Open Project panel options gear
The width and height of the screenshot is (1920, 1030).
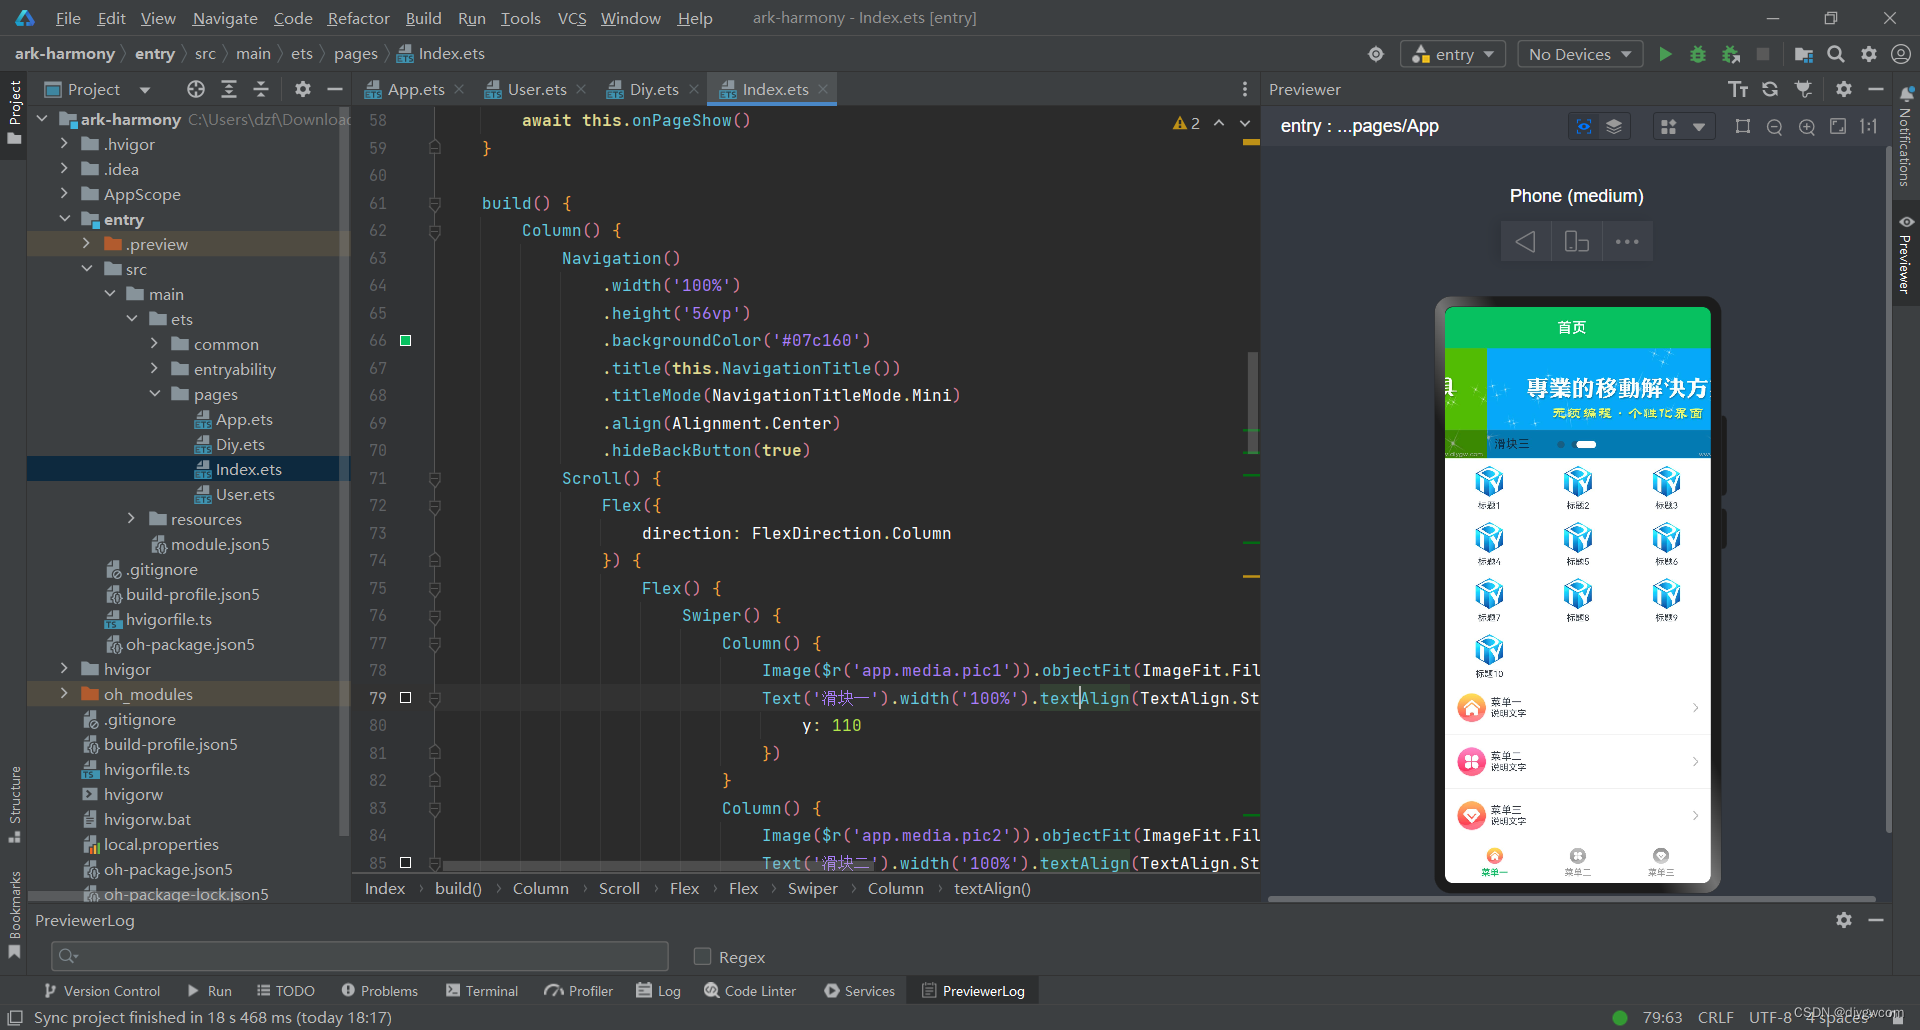point(303,89)
